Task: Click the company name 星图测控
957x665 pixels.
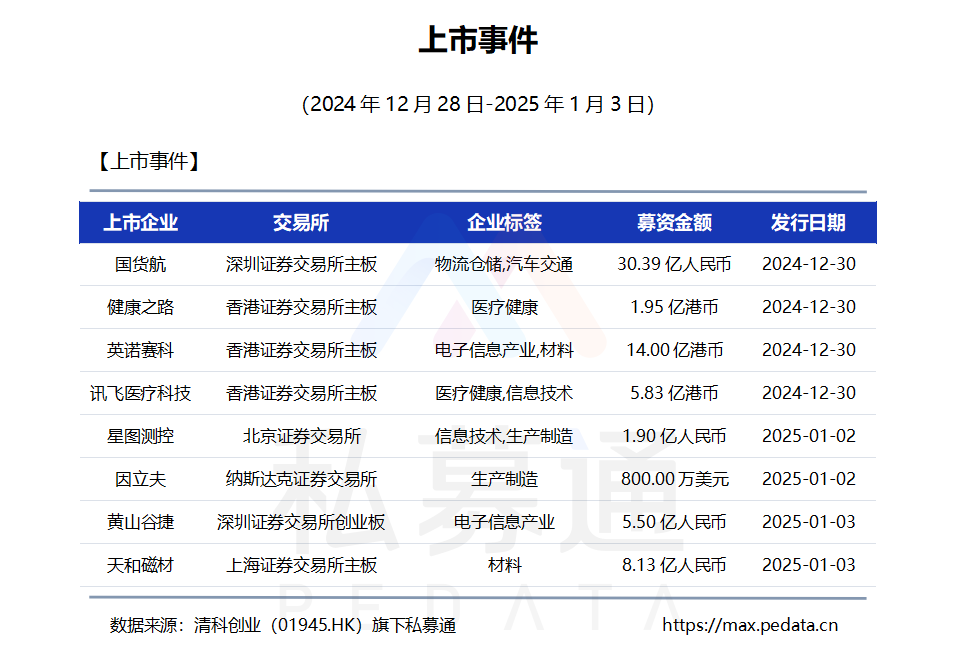Action: 140,436
